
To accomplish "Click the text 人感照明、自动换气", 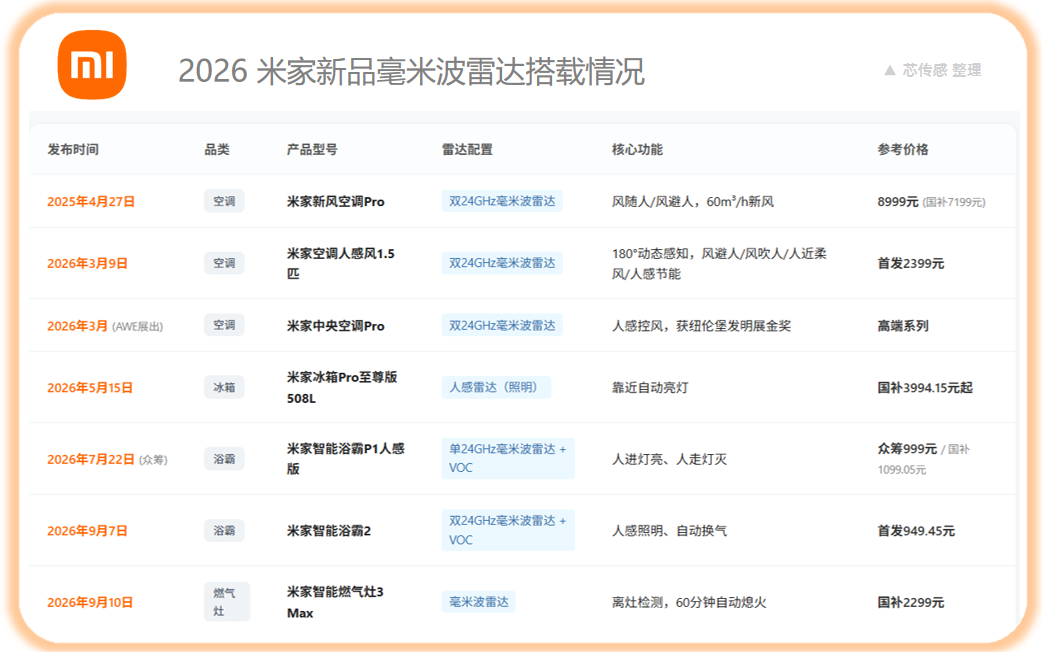I will tap(669, 530).
